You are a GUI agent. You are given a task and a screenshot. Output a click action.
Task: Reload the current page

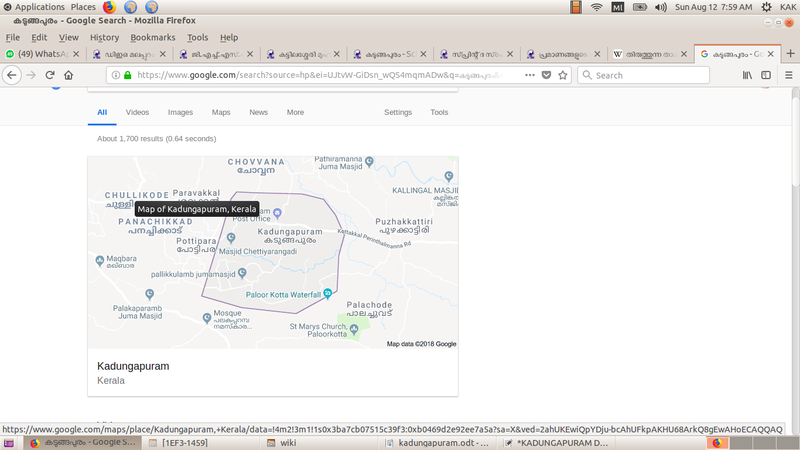point(50,75)
